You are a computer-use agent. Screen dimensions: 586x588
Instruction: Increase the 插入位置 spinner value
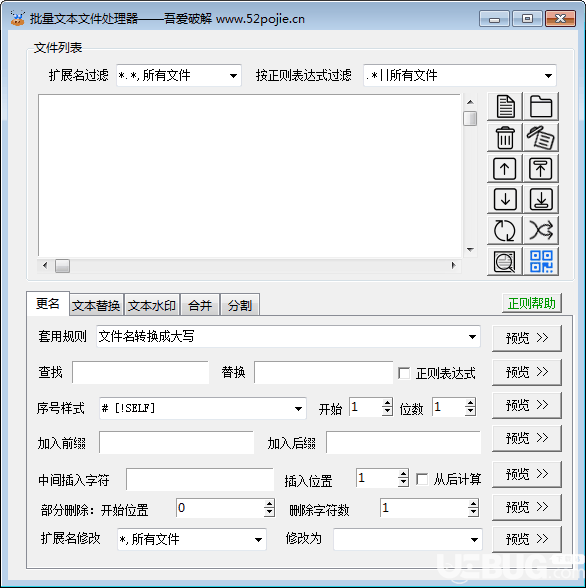pyautogui.click(x=403, y=474)
